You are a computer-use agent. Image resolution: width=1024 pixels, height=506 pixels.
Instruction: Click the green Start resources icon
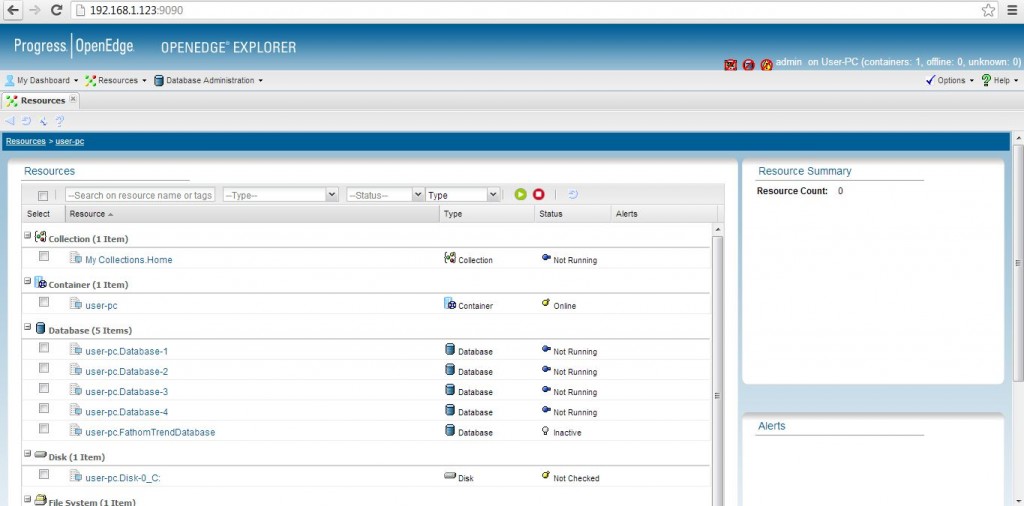pyautogui.click(x=520, y=195)
